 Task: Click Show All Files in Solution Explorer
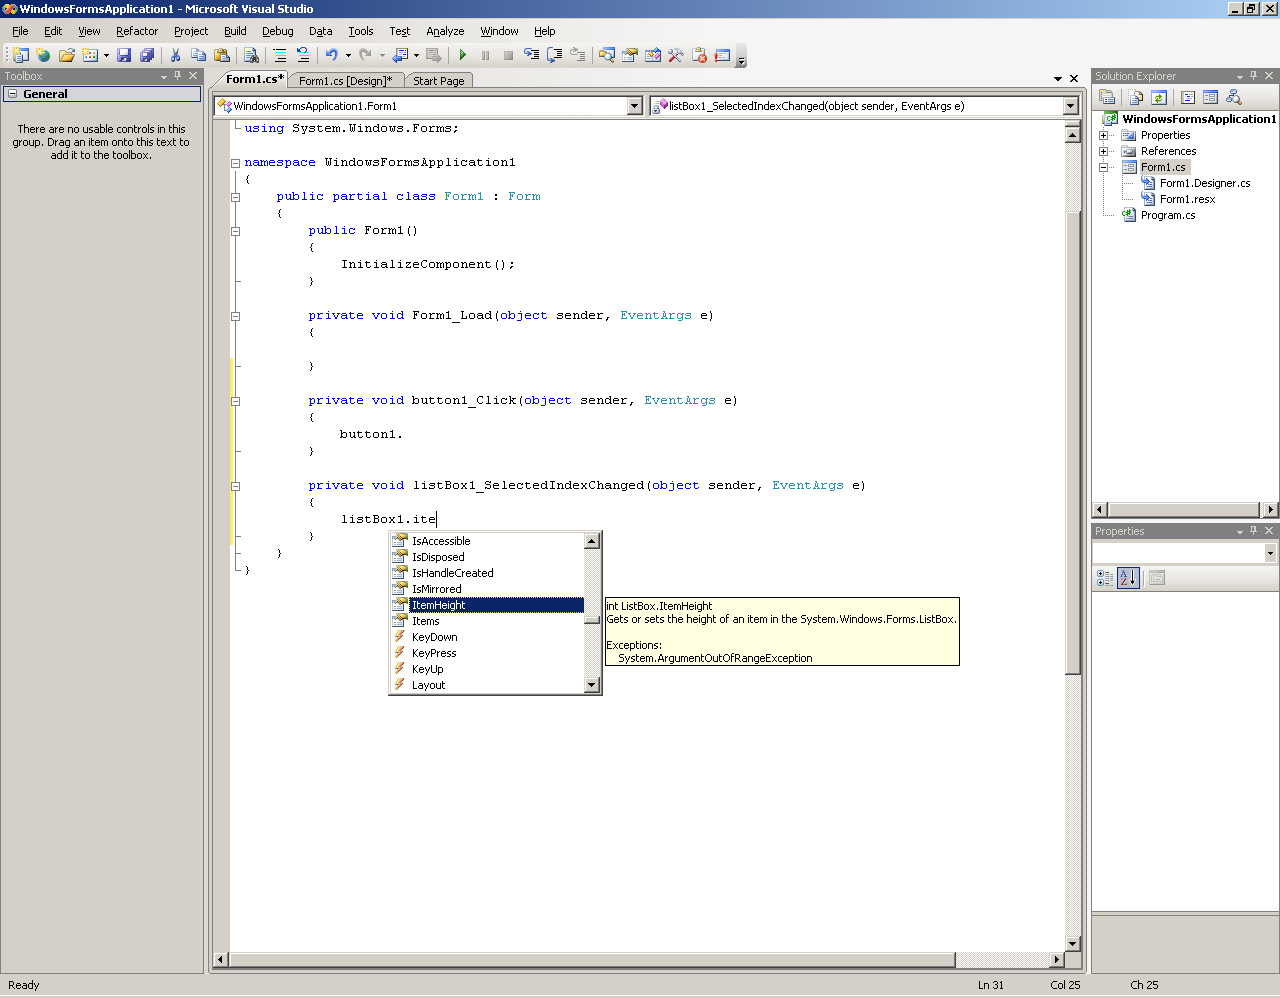(1136, 97)
